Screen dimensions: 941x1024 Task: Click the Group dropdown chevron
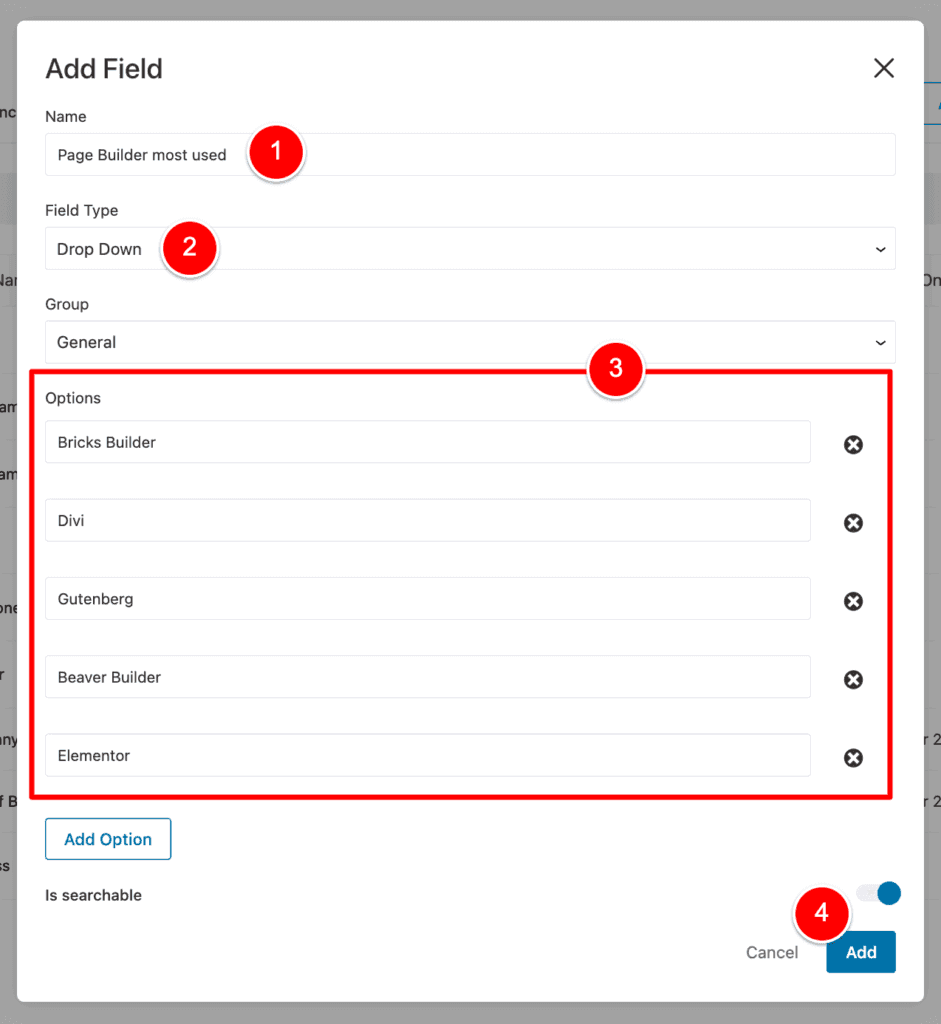pyautogui.click(x=879, y=342)
